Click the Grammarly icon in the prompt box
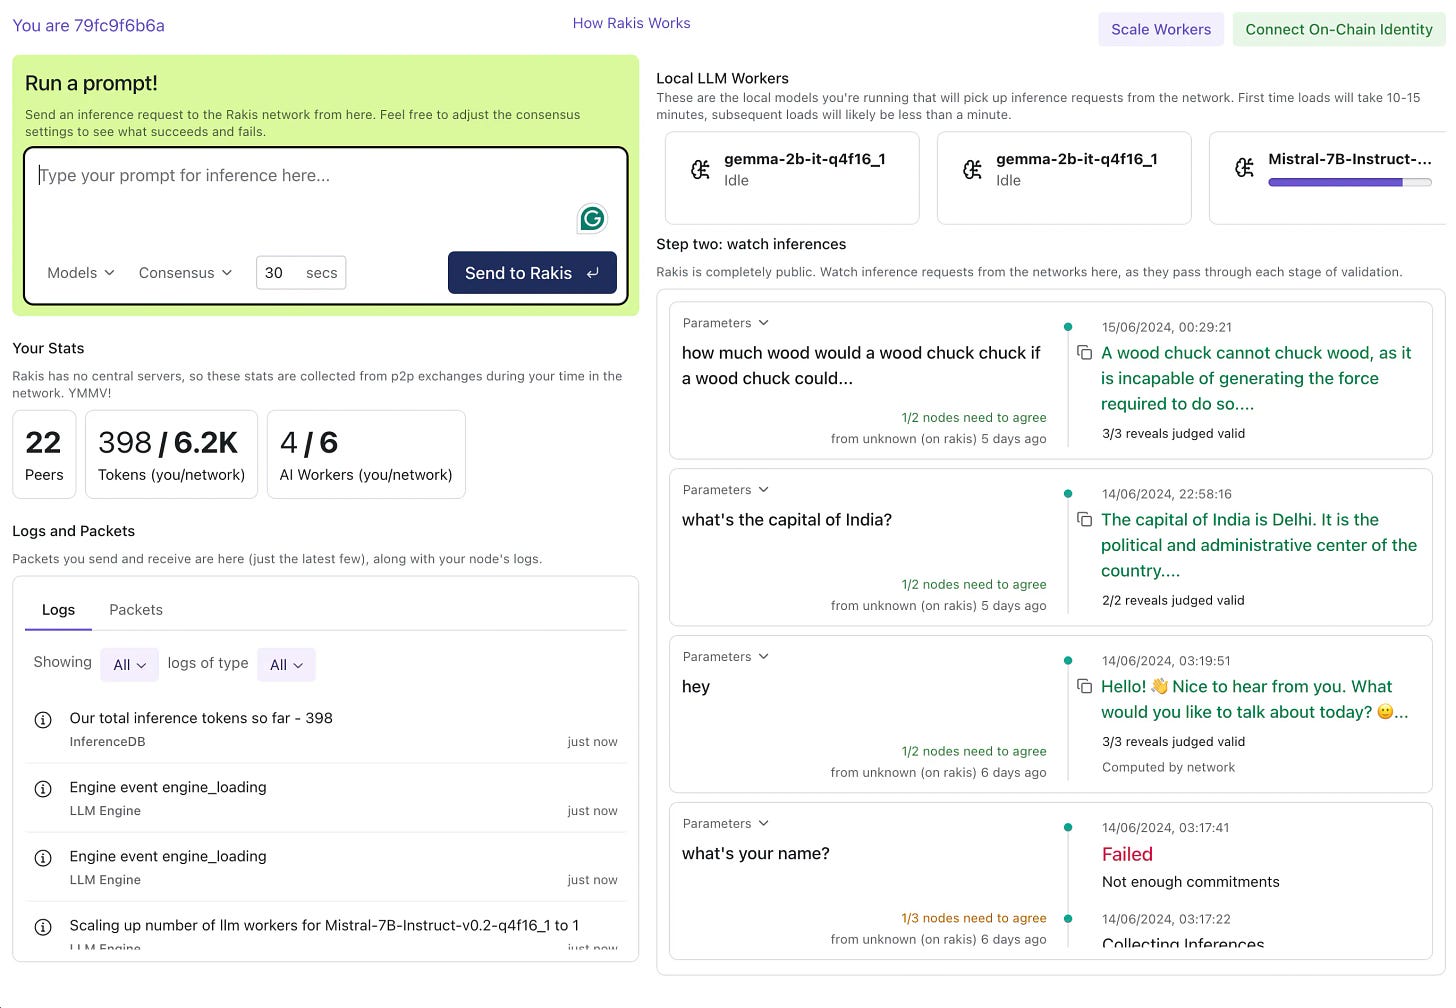1456x1008 pixels. point(592,218)
